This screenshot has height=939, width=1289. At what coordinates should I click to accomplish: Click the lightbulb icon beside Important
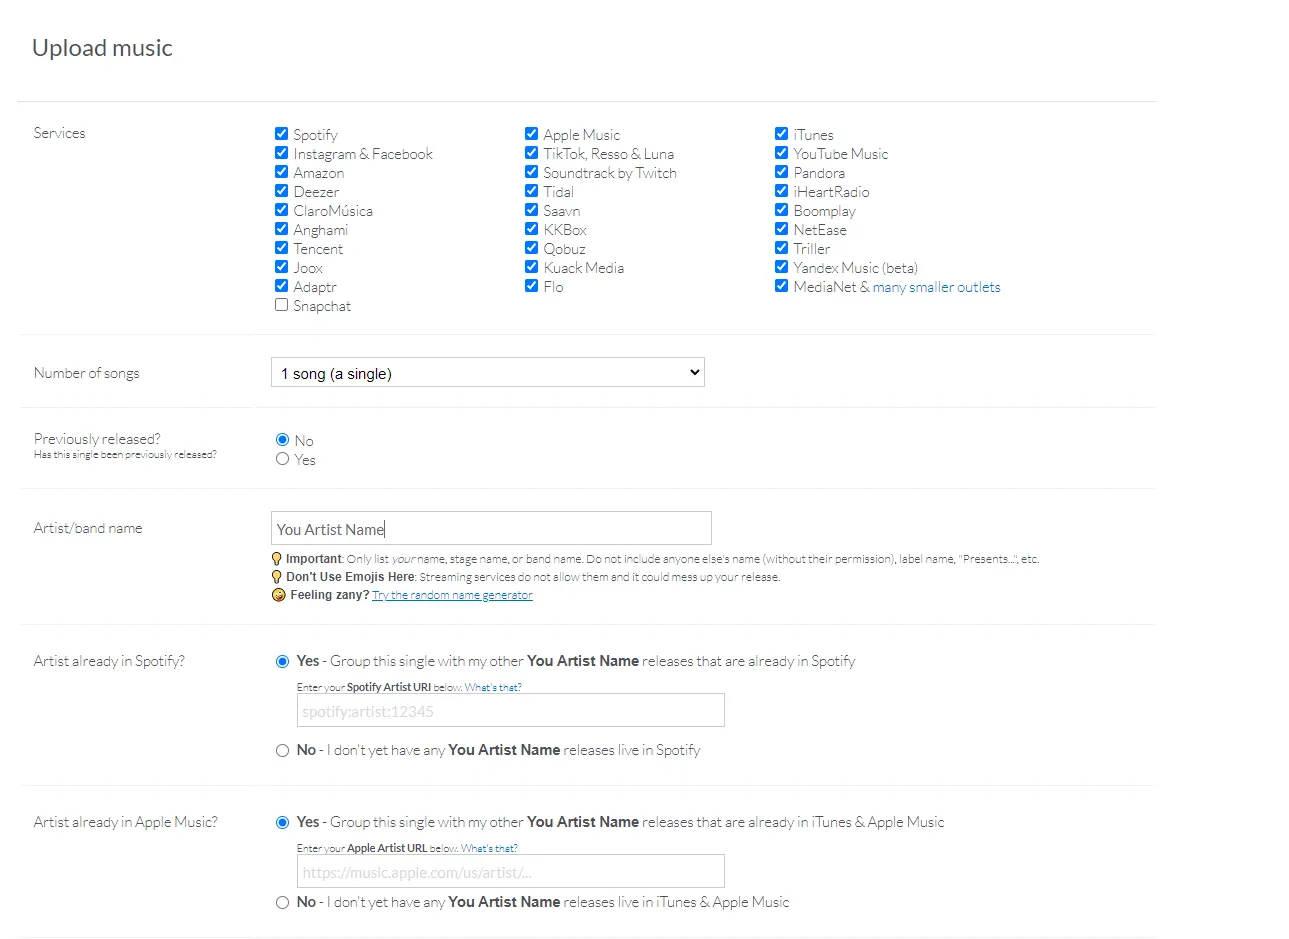point(277,559)
